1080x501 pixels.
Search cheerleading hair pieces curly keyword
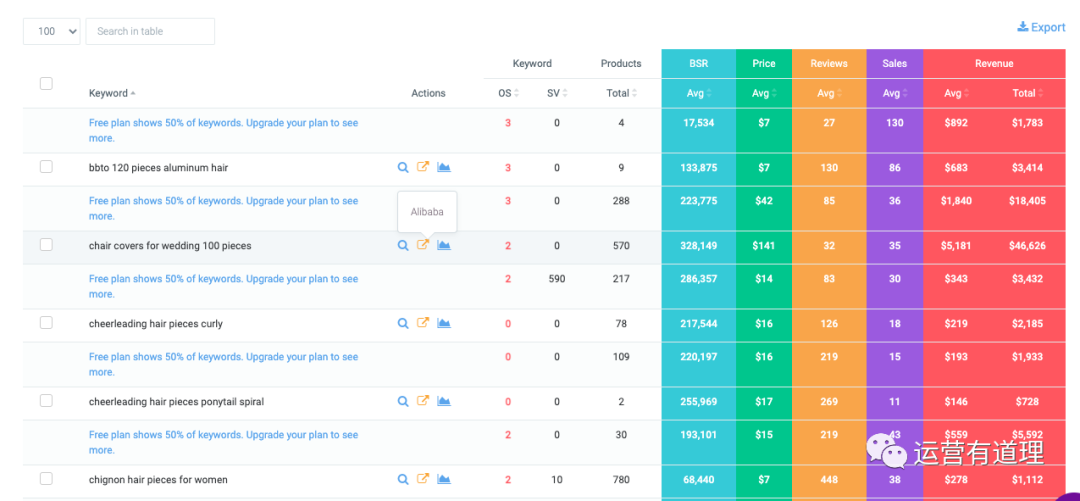pos(403,323)
